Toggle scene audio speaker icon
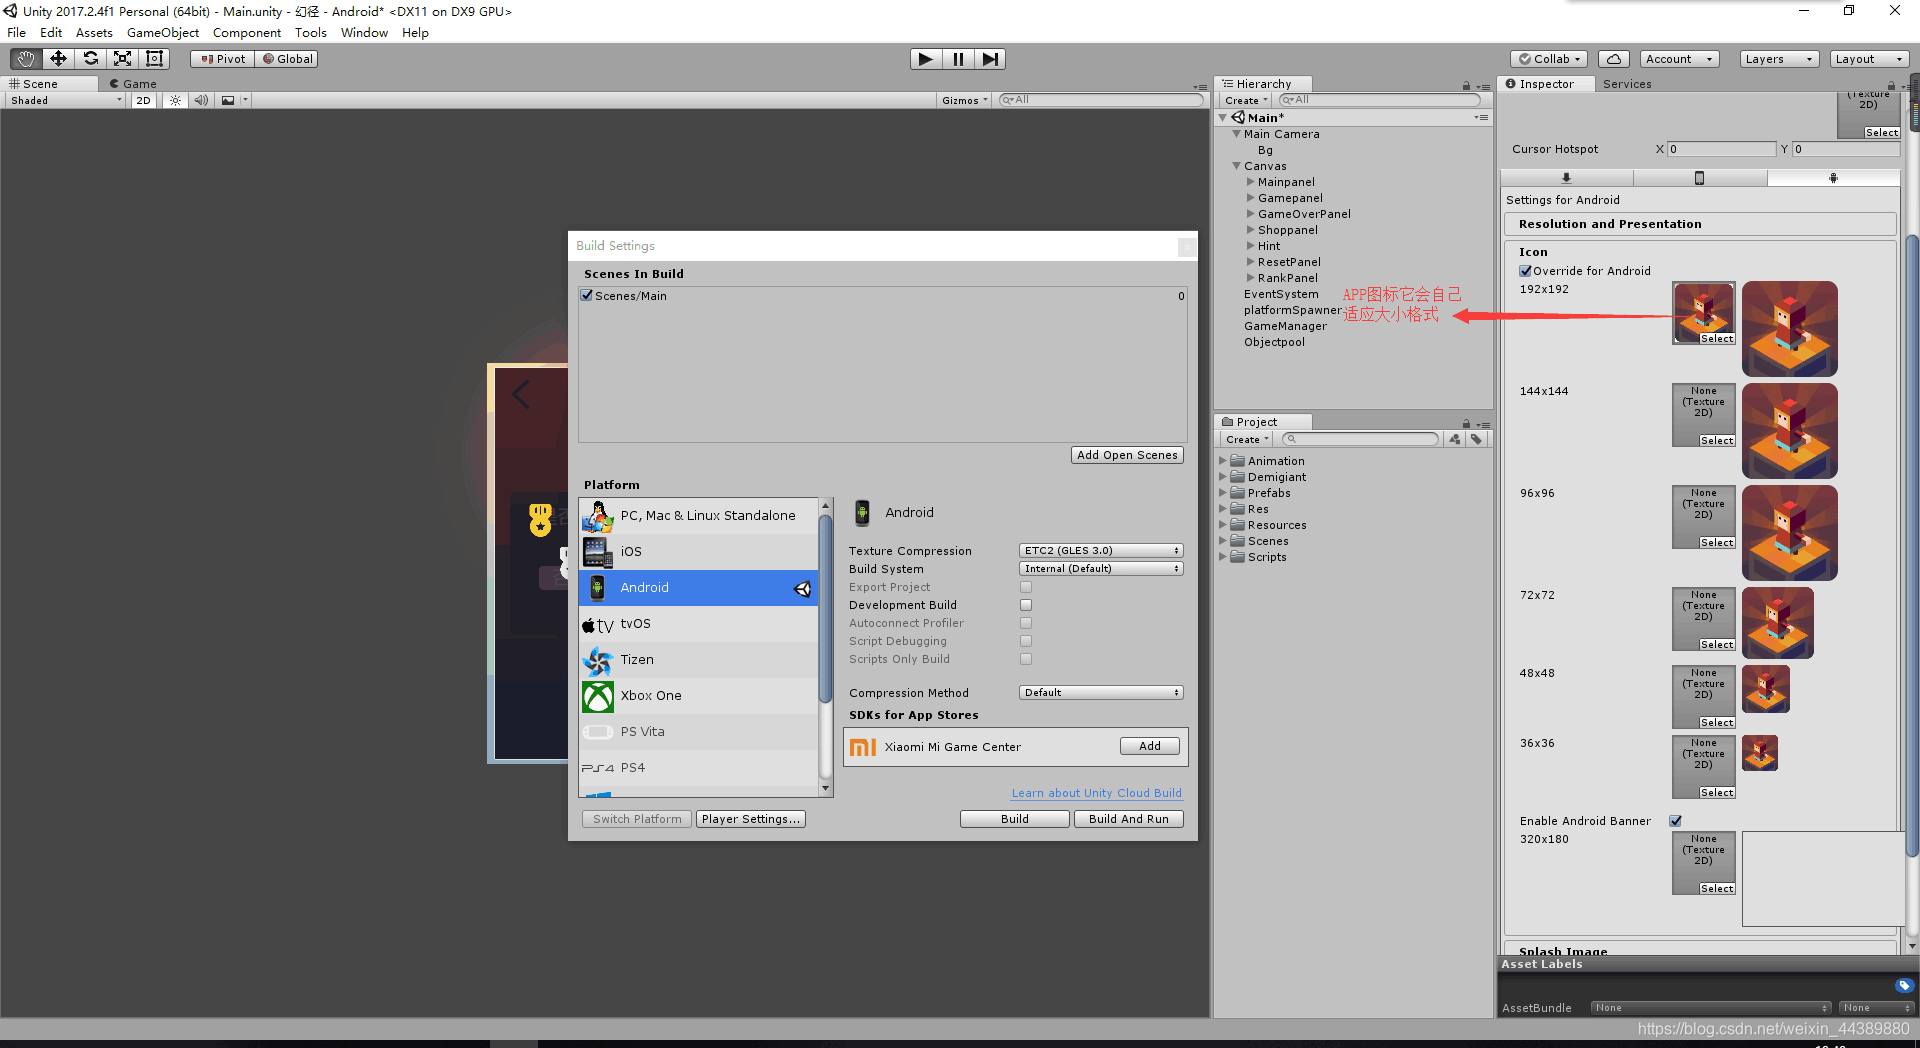1920x1048 pixels. point(201,100)
